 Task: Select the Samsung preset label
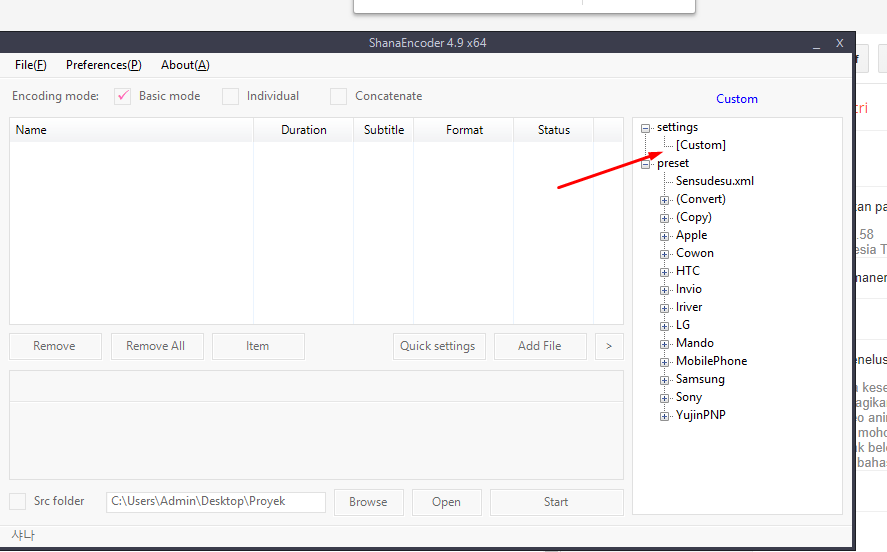[700, 380]
